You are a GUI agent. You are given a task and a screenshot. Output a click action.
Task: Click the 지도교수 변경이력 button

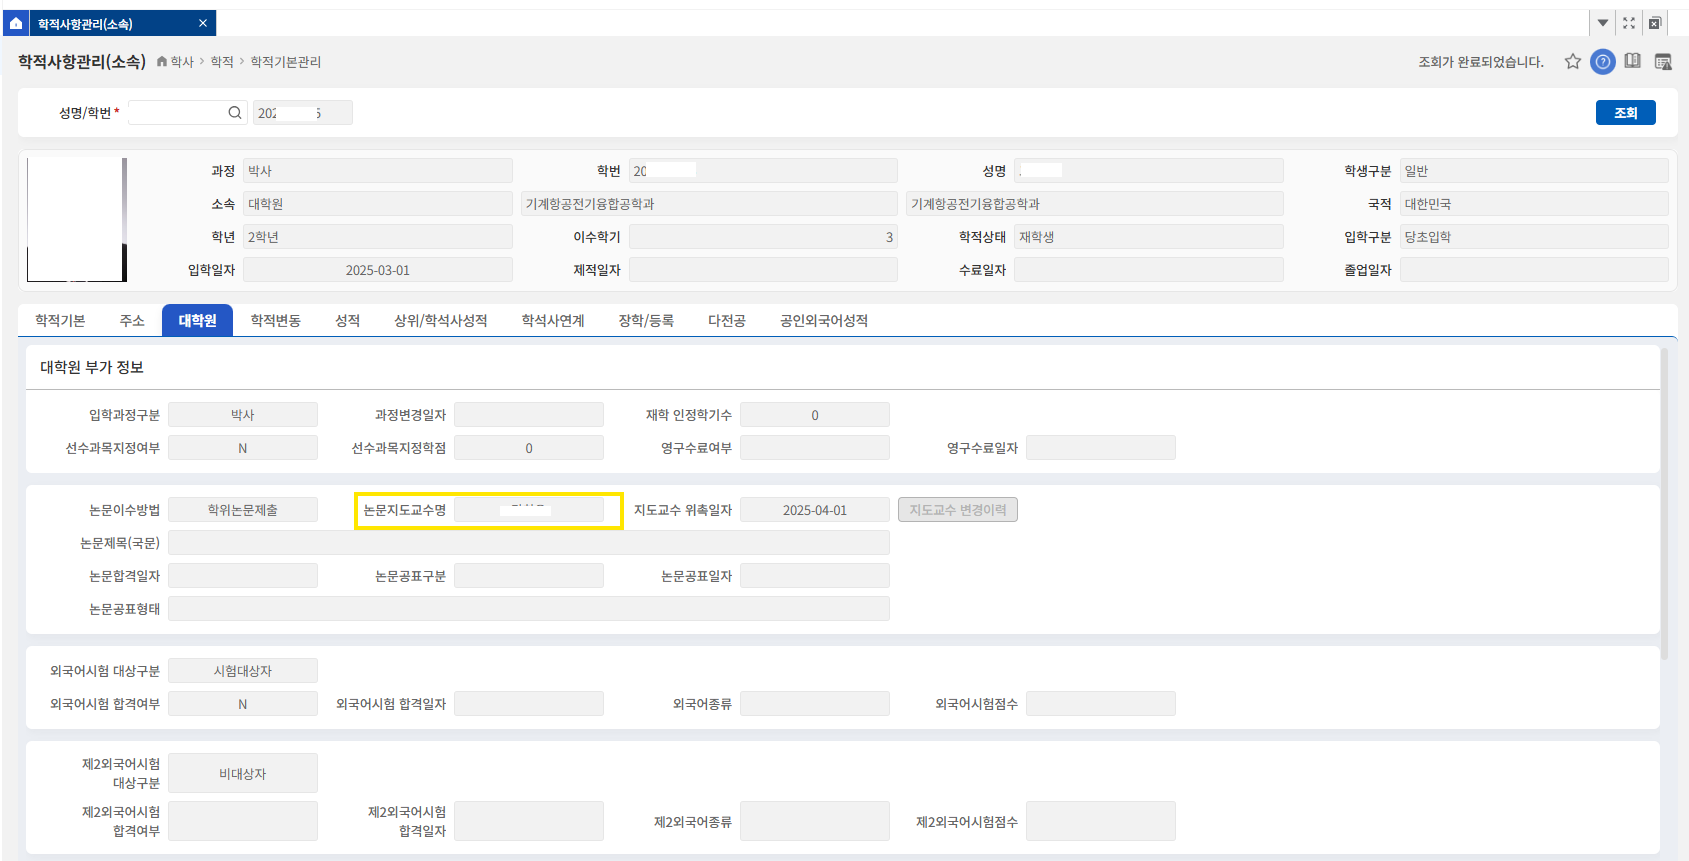click(958, 510)
